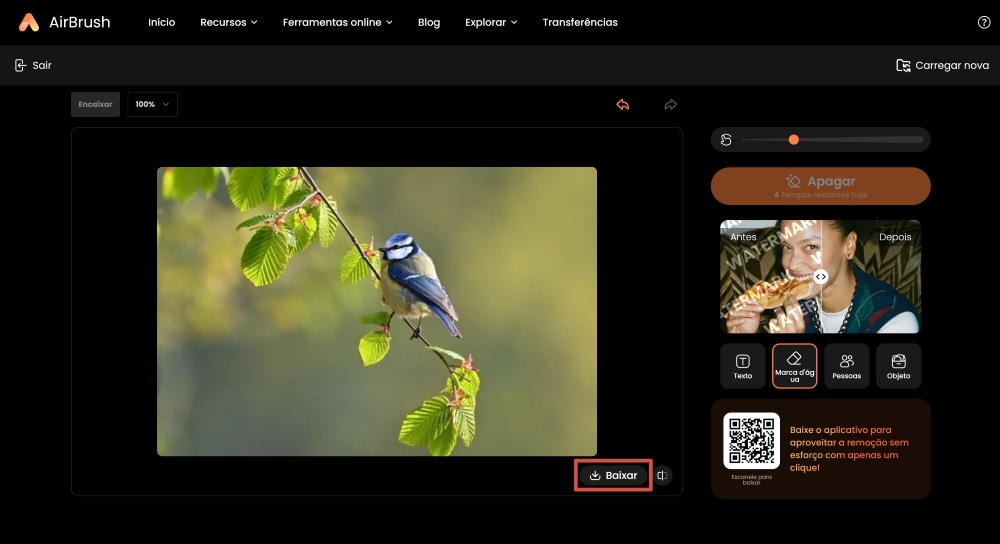This screenshot has height=544, width=1000.
Task: Click the Encaixar fit button
Action: pyautogui.click(x=95, y=104)
